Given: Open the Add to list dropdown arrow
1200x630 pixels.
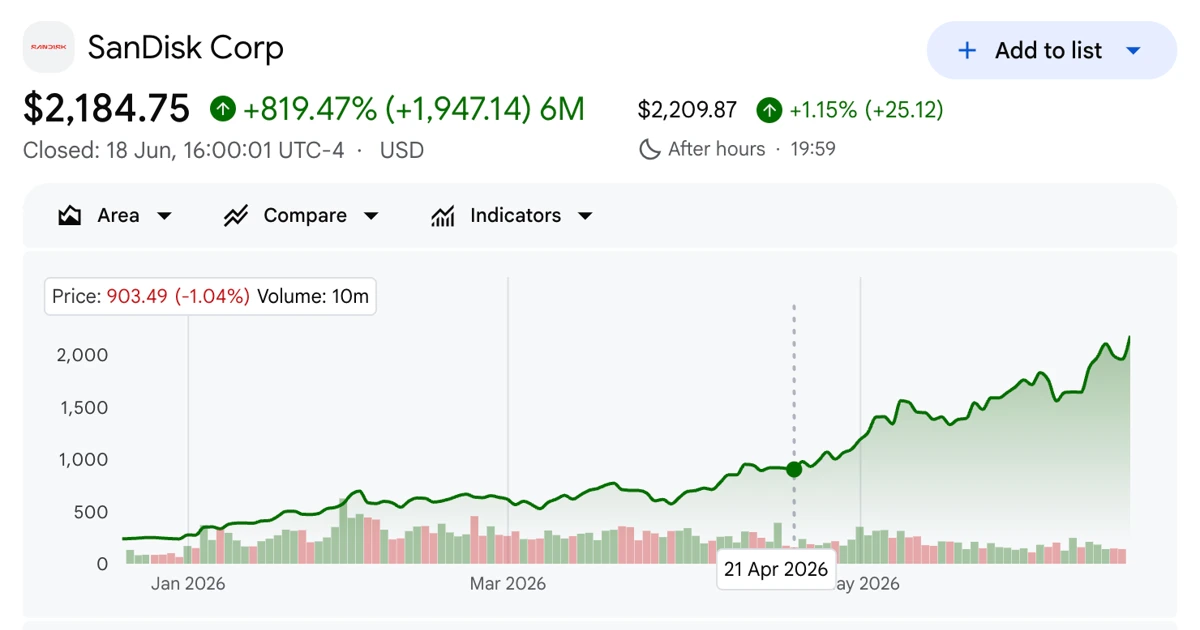Looking at the screenshot, I should [x=1133, y=50].
